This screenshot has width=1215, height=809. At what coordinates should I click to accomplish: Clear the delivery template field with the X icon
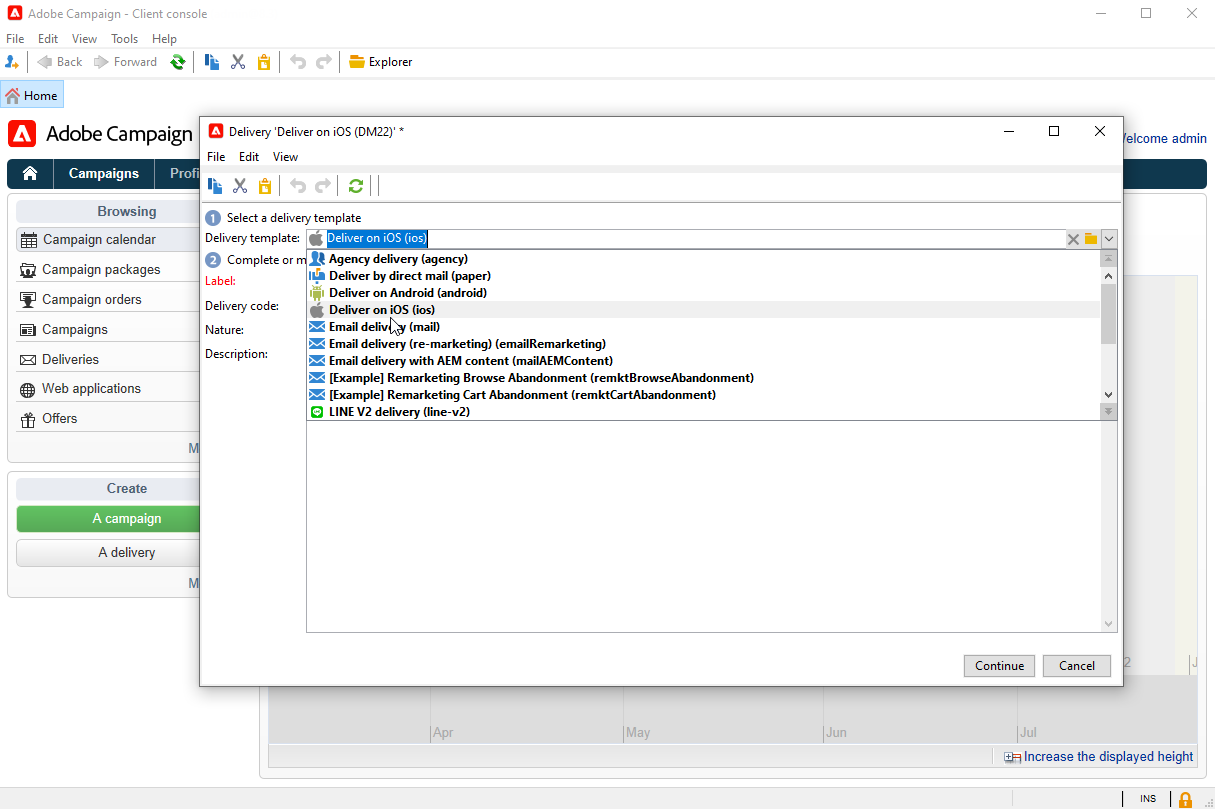[1073, 239]
